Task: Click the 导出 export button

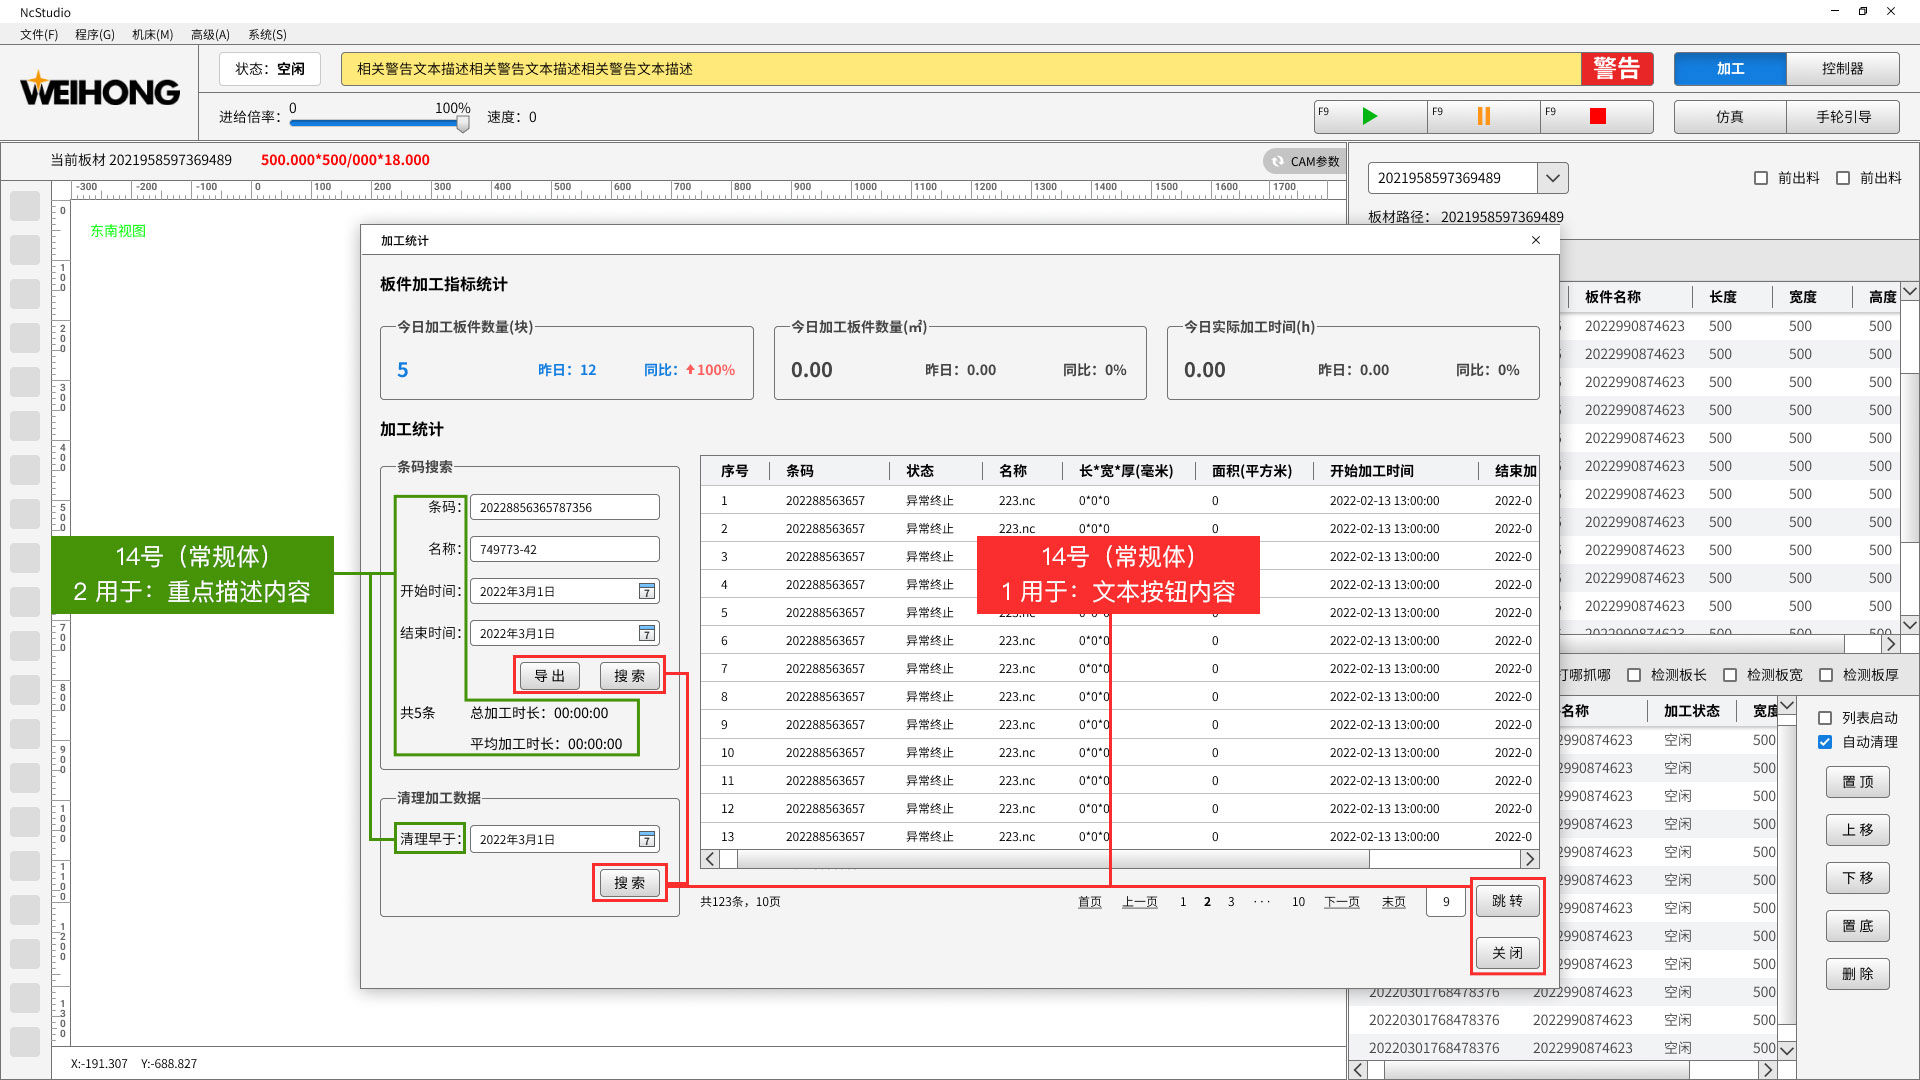Action: tap(549, 676)
